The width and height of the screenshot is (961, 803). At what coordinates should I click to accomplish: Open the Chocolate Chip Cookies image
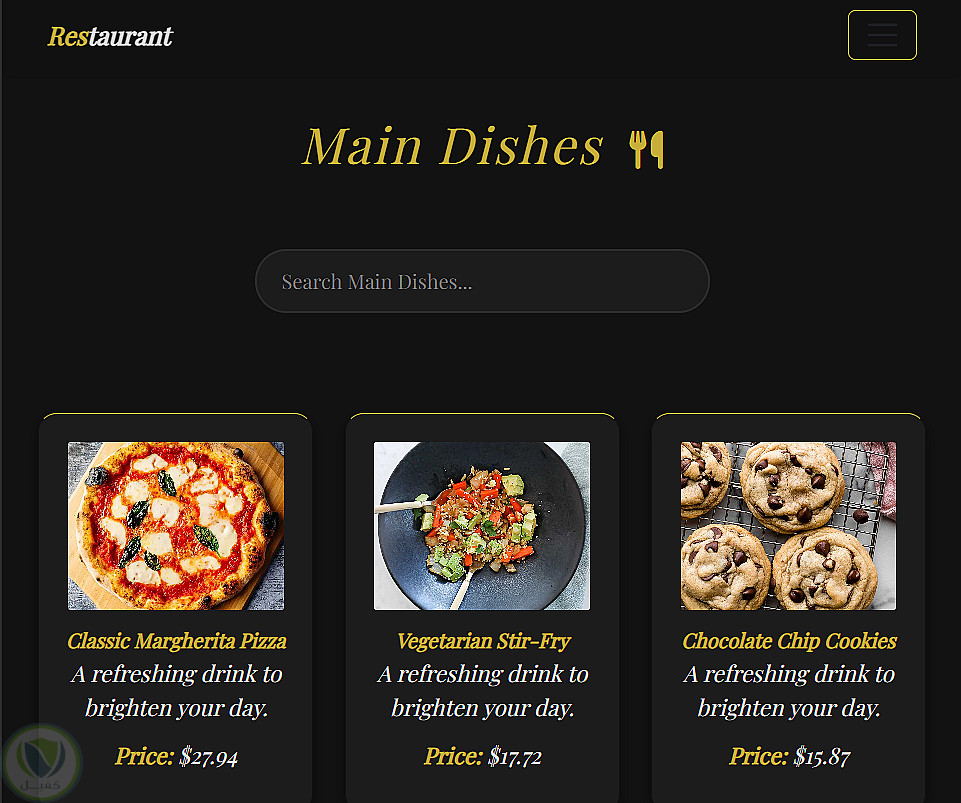tap(788, 526)
